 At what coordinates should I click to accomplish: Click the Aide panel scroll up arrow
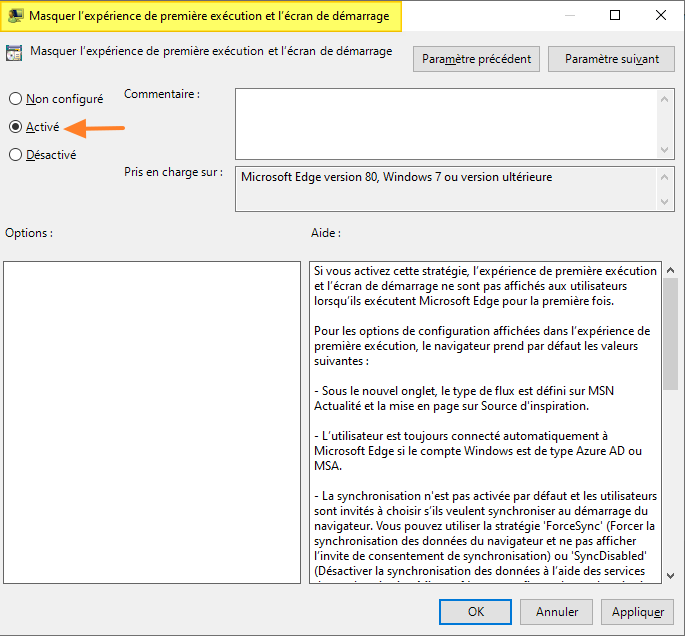[x=670, y=270]
